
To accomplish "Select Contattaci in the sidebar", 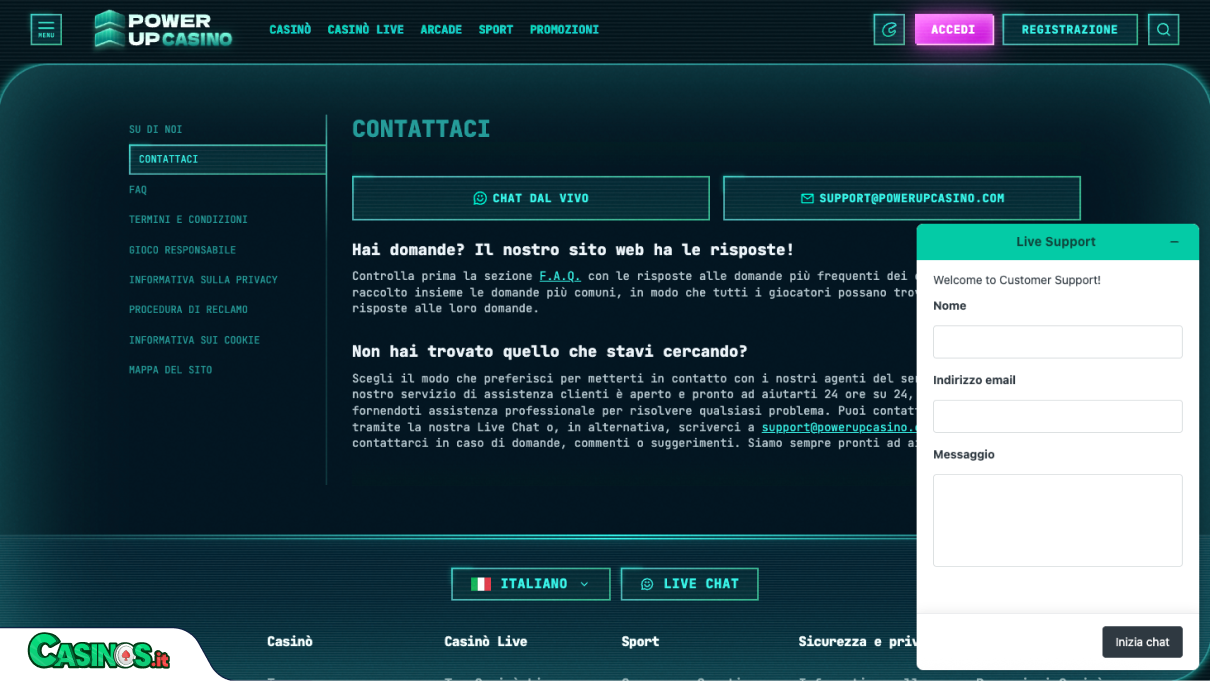I will pos(227,160).
